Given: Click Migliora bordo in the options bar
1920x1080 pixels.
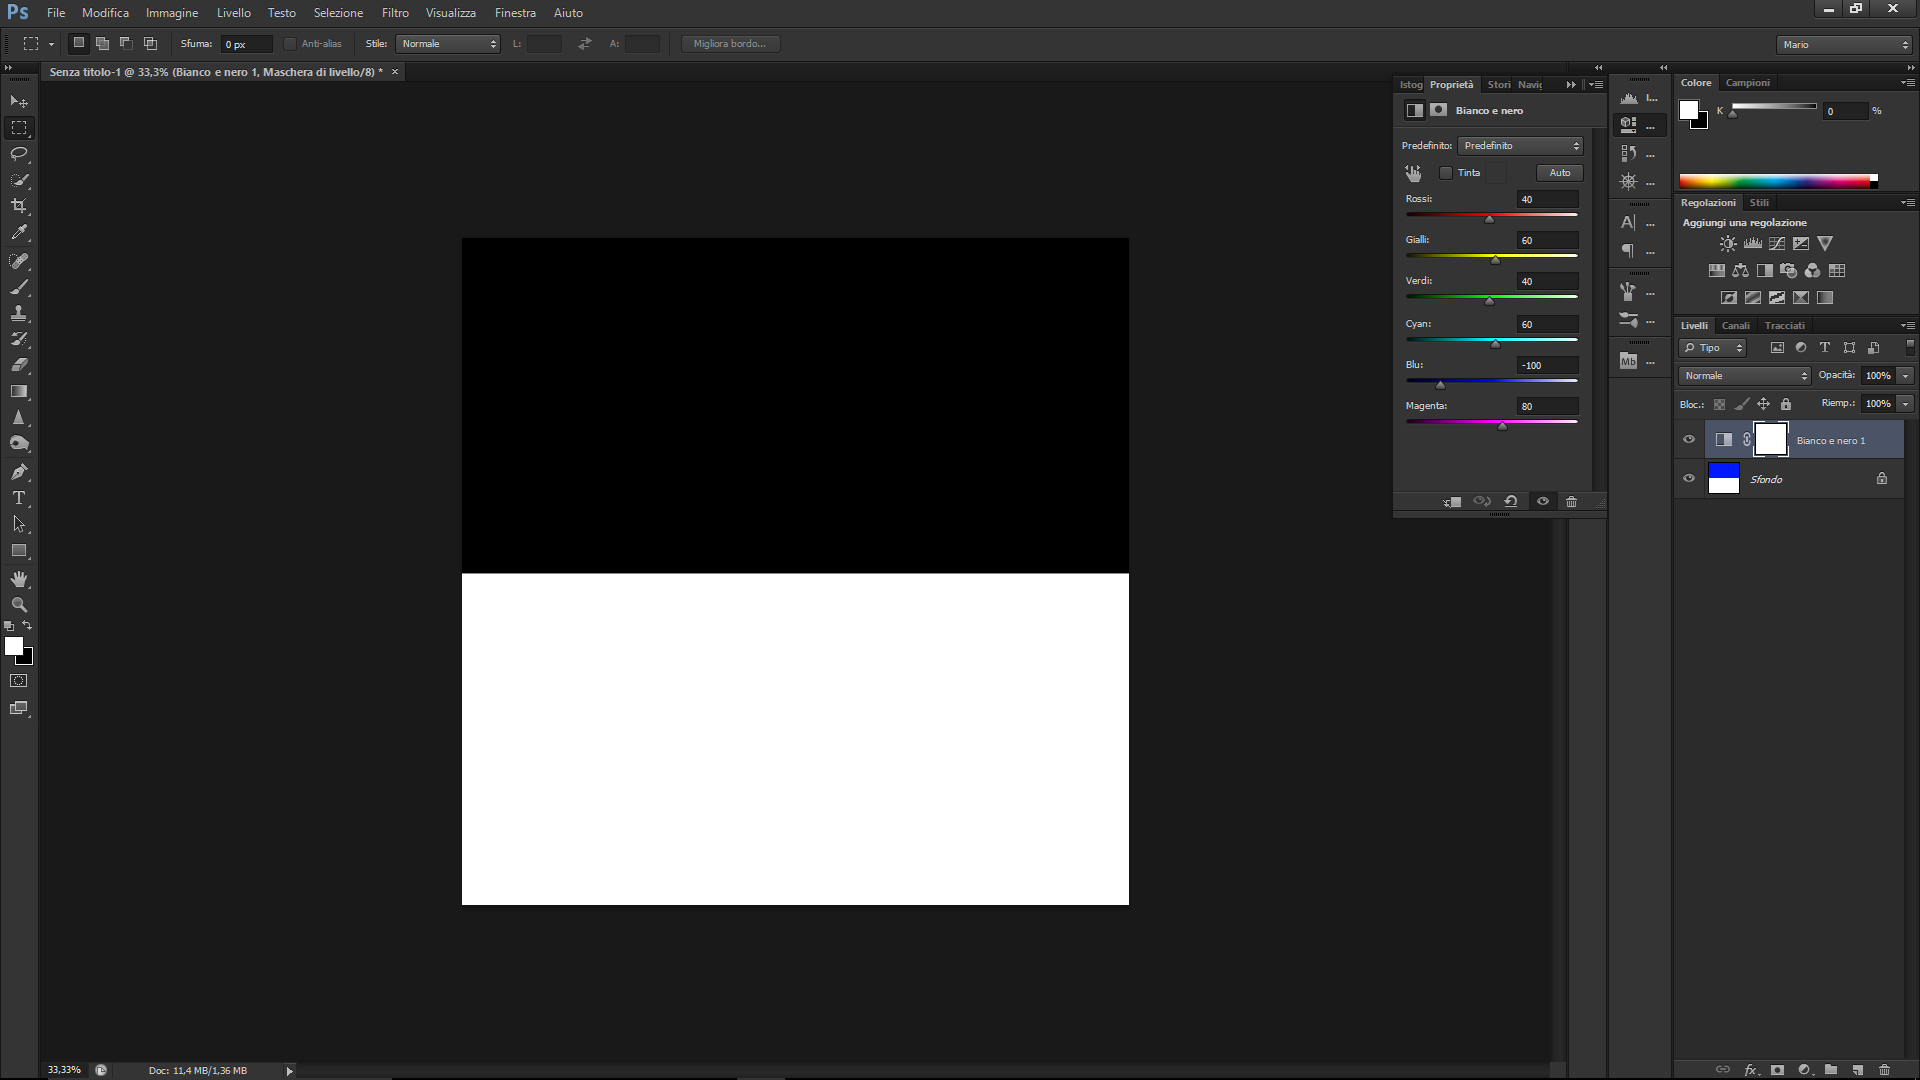Looking at the screenshot, I should click(730, 43).
